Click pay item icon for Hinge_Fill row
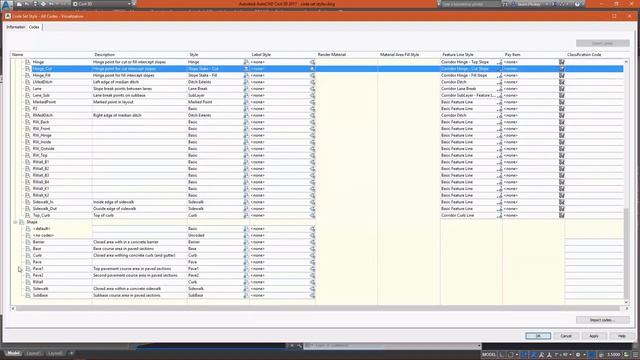The width and height of the screenshot is (640, 360). [x=562, y=76]
